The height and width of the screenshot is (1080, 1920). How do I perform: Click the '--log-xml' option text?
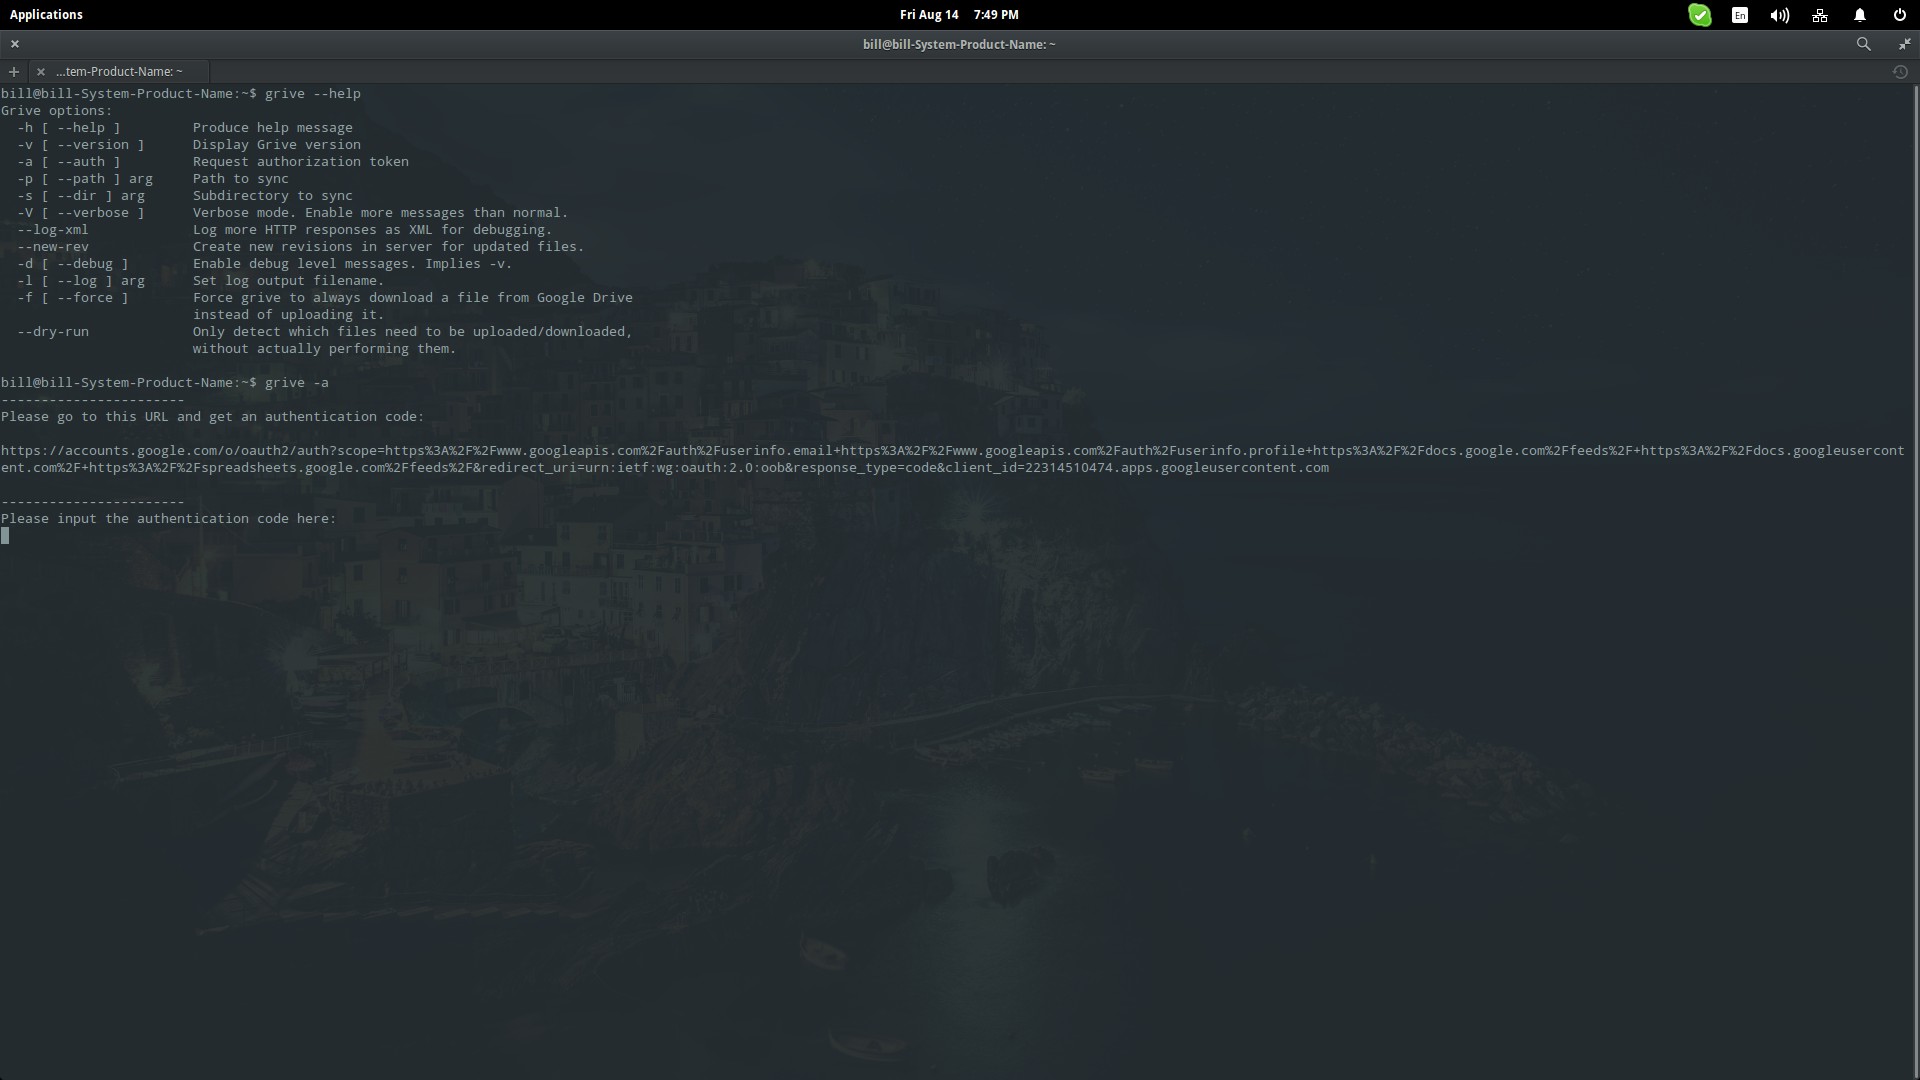52,230
